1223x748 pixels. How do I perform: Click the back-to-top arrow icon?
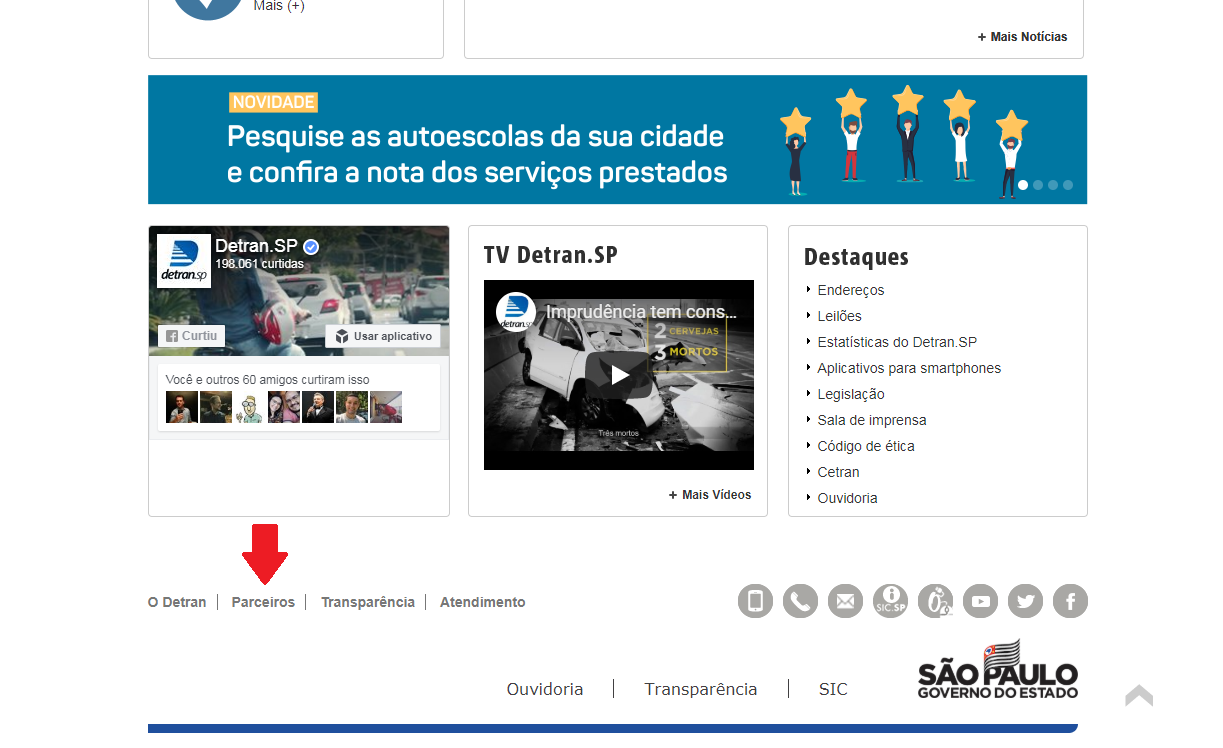click(x=1138, y=696)
